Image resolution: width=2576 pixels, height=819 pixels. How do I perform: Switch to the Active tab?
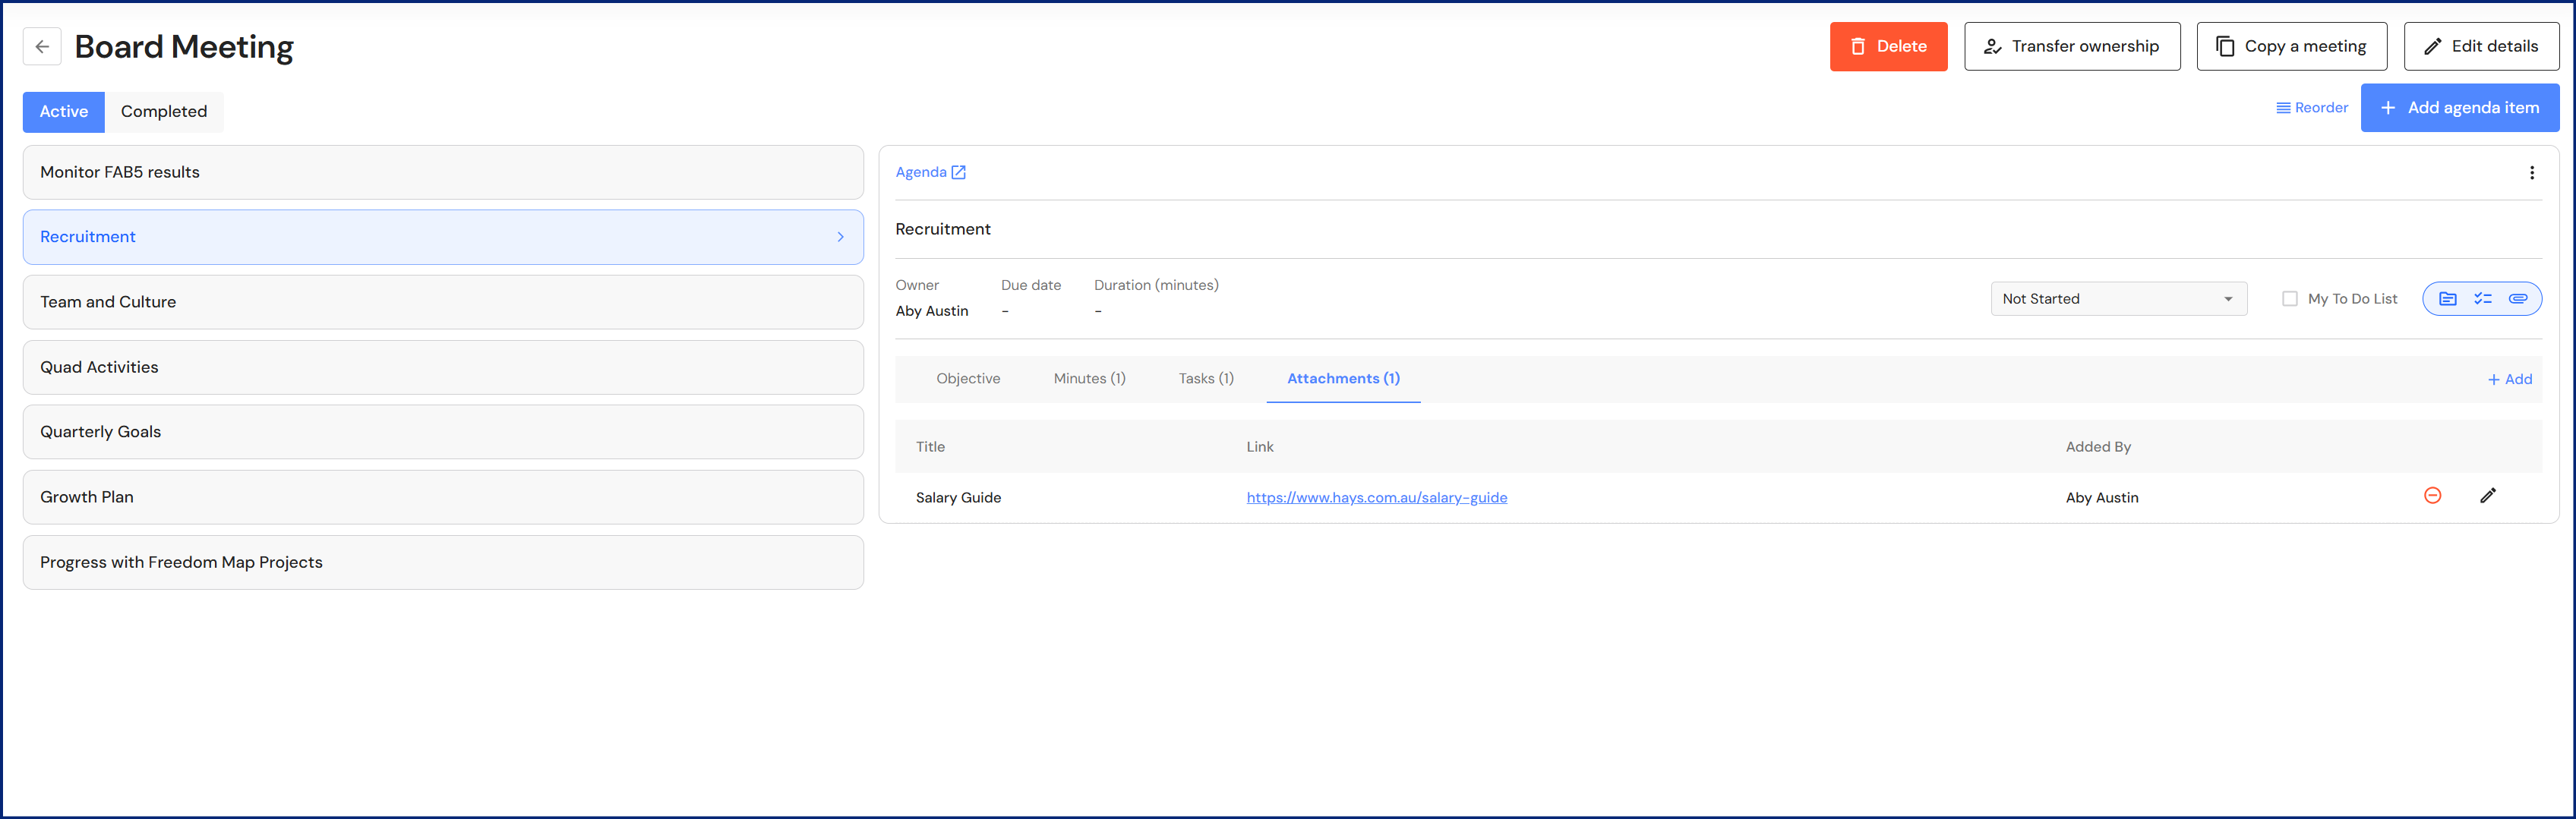coord(64,112)
